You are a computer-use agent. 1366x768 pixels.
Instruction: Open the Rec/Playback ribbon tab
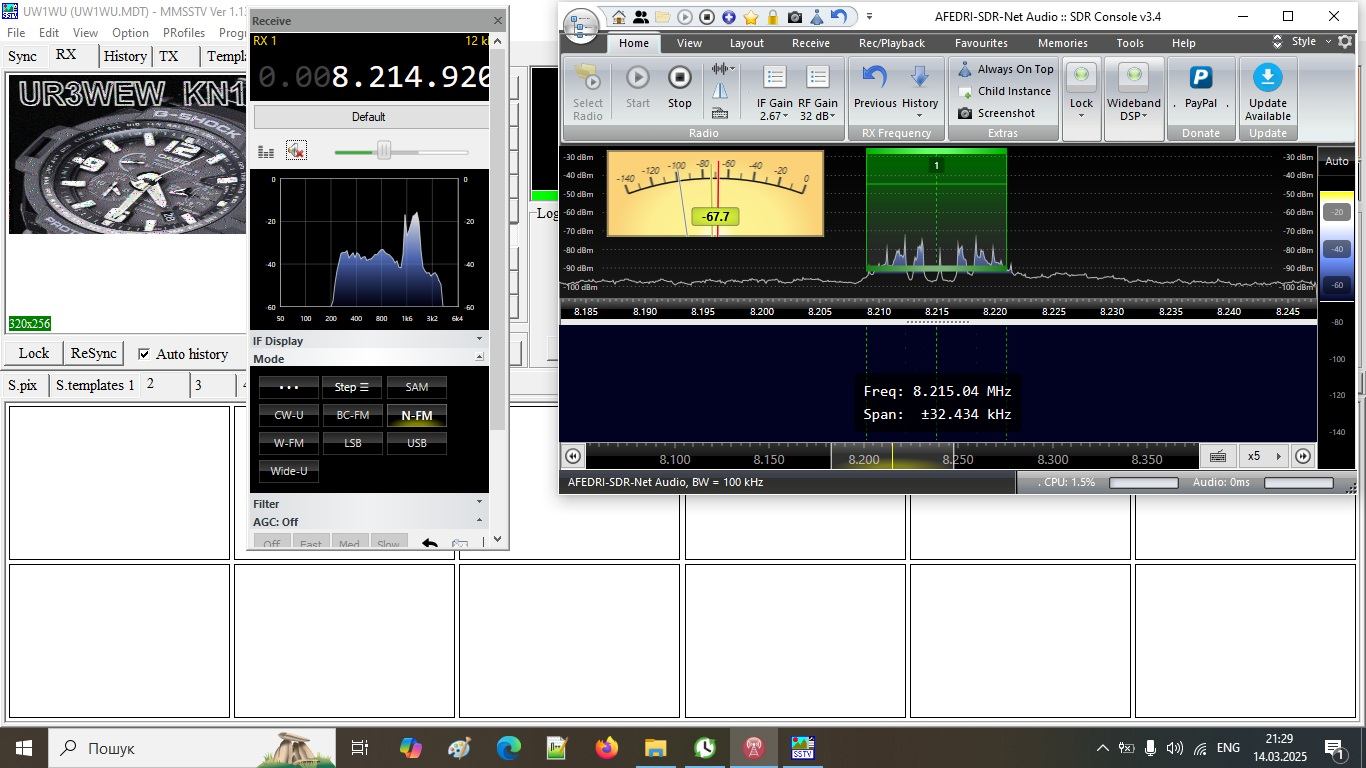click(891, 43)
